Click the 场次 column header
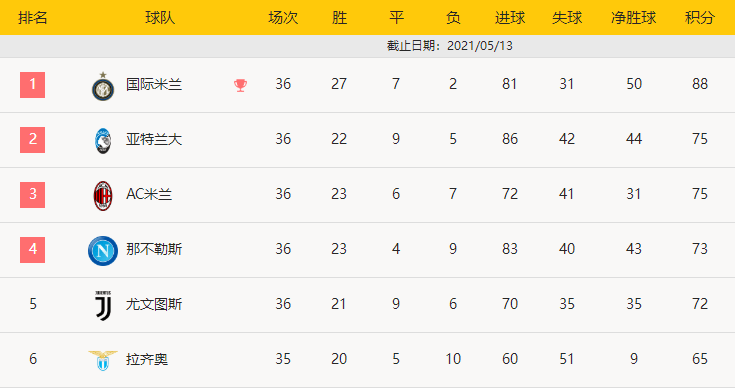This screenshot has width=735, height=388. (x=283, y=18)
